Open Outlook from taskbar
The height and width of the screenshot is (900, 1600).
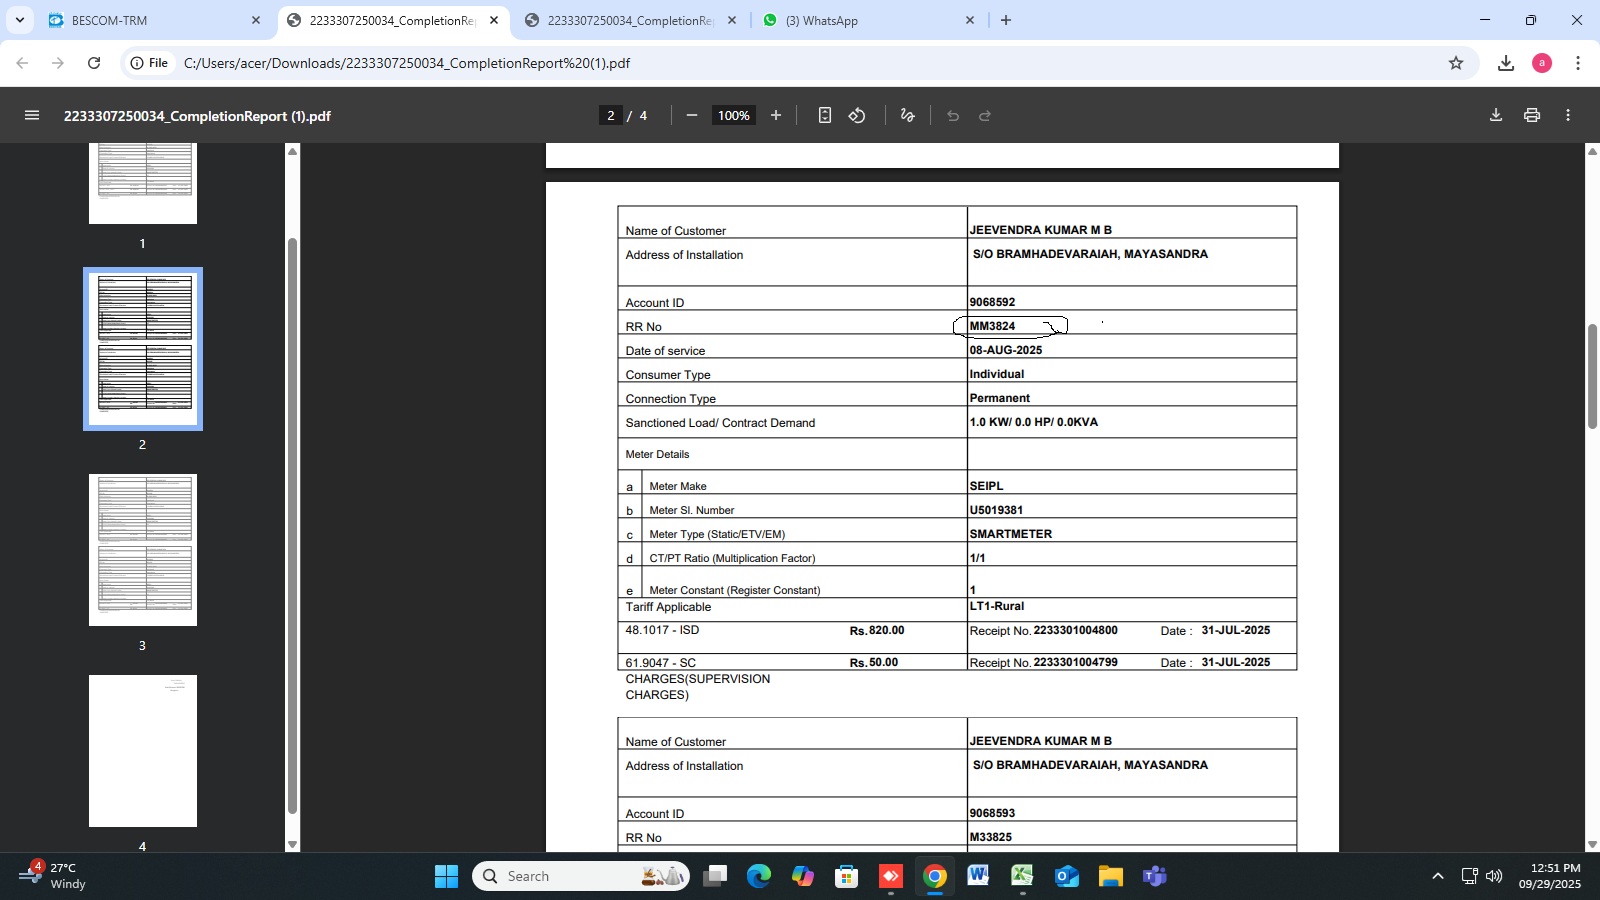point(1066,876)
